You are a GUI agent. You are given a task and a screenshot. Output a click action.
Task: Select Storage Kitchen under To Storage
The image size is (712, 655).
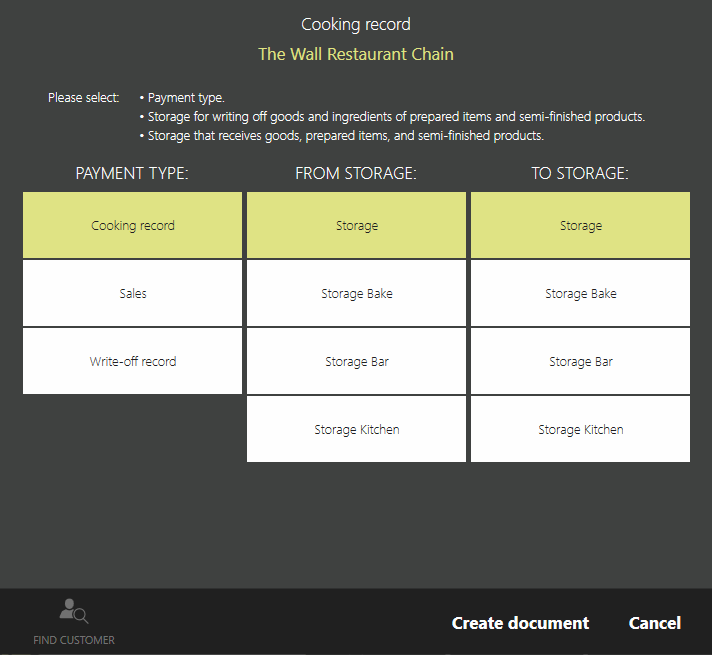pyautogui.click(x=580, y=430)
